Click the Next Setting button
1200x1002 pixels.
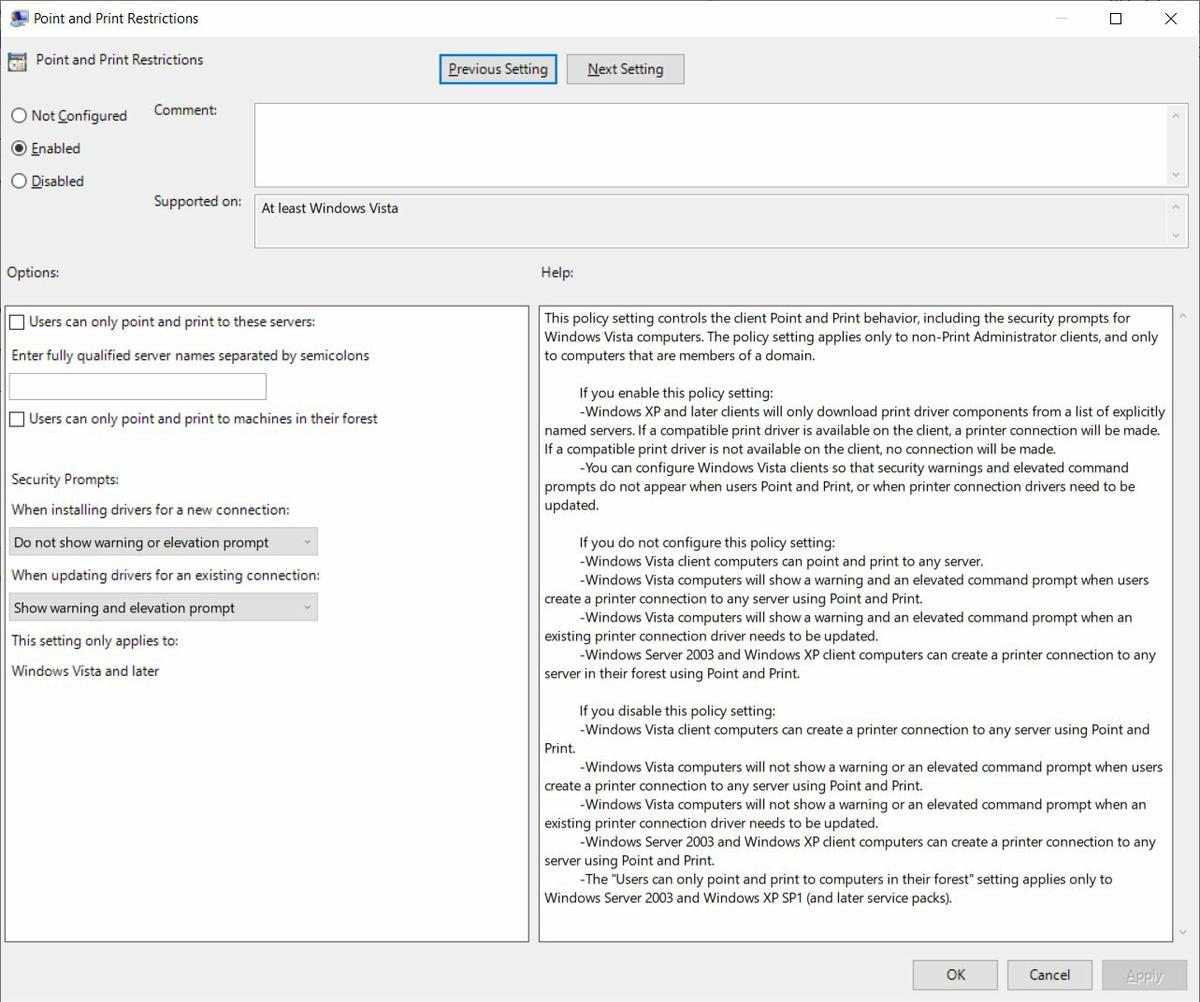tap(625, 69)
